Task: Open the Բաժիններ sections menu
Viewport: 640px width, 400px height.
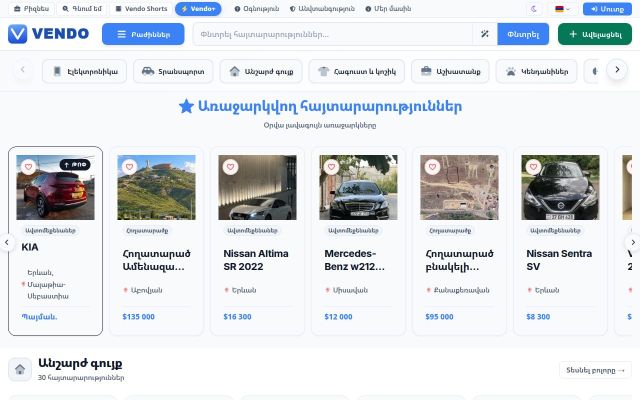Action: pos(143,34)
